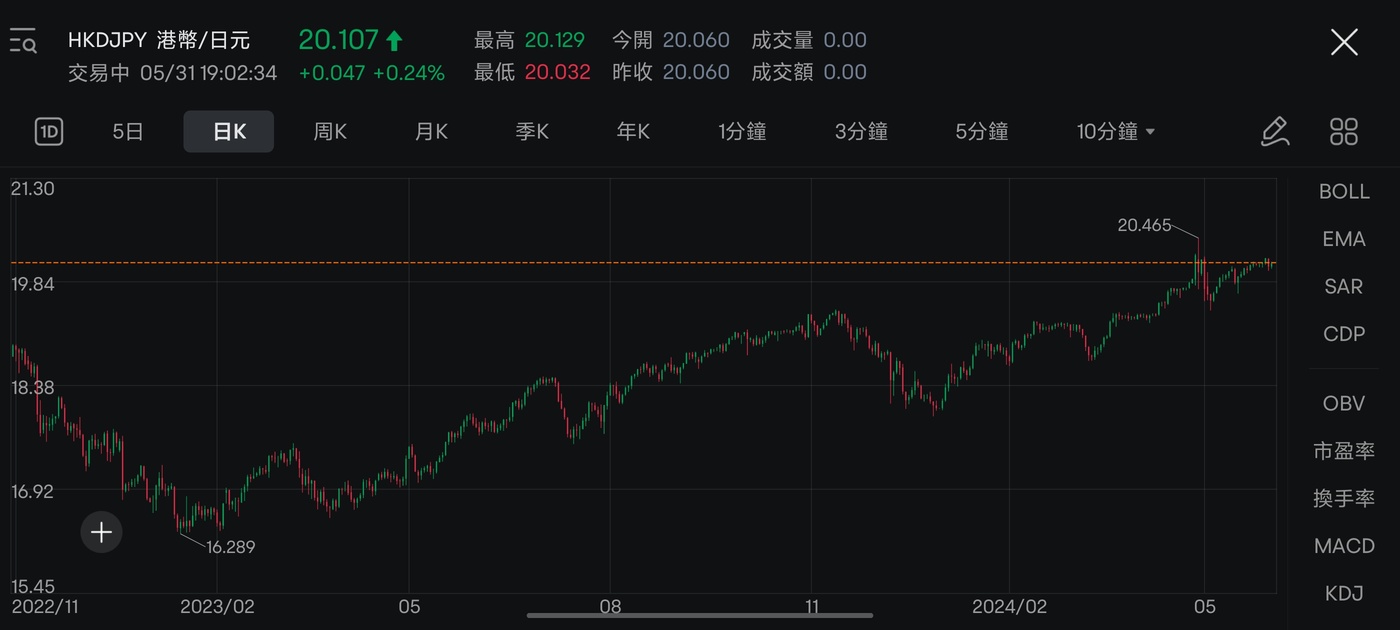Click the 最低 value 20.032
This screenshot has height=630, width=1400.
[557, 72]
